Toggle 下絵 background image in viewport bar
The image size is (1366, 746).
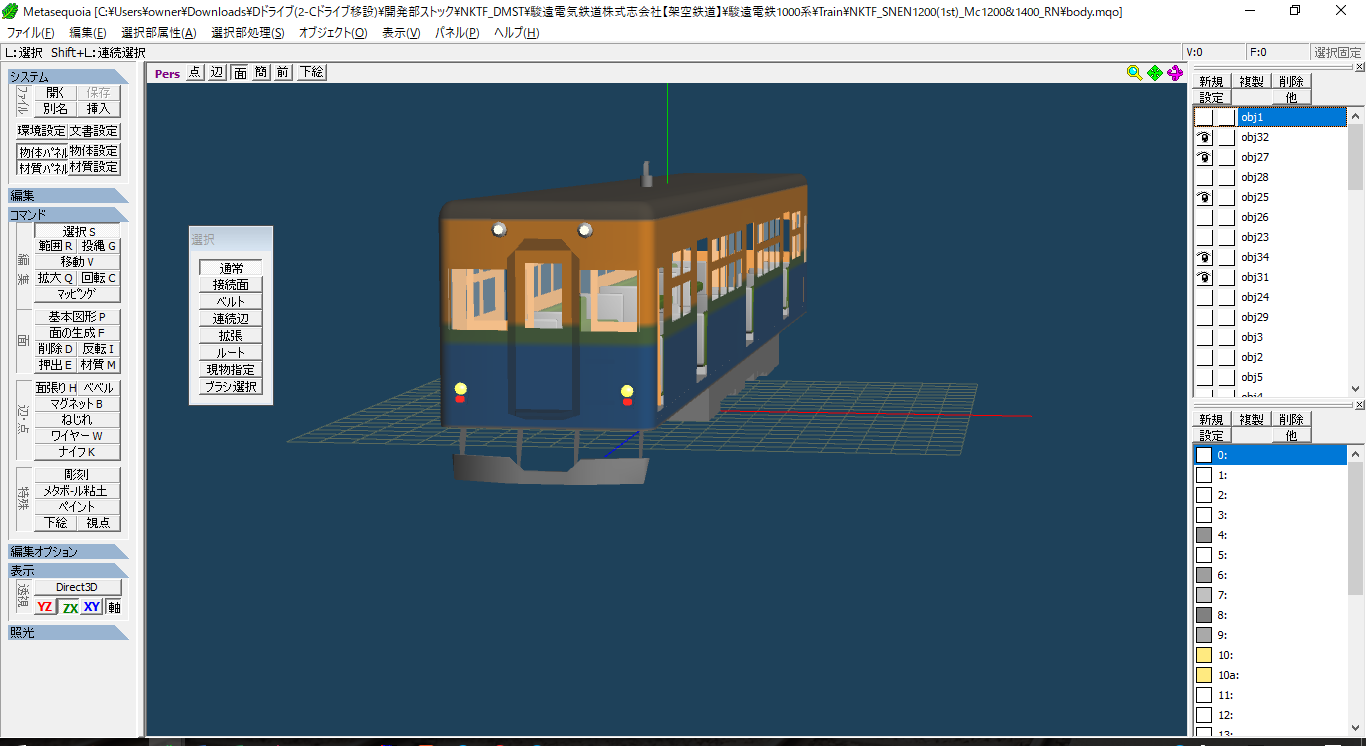311,72
